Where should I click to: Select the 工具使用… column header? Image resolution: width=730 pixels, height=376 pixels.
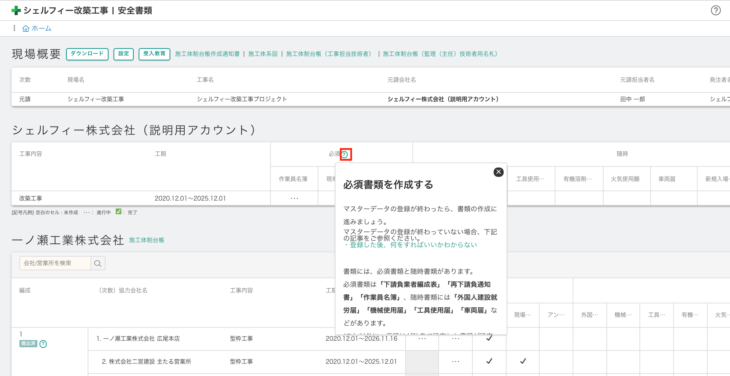(x=531, y=179)
